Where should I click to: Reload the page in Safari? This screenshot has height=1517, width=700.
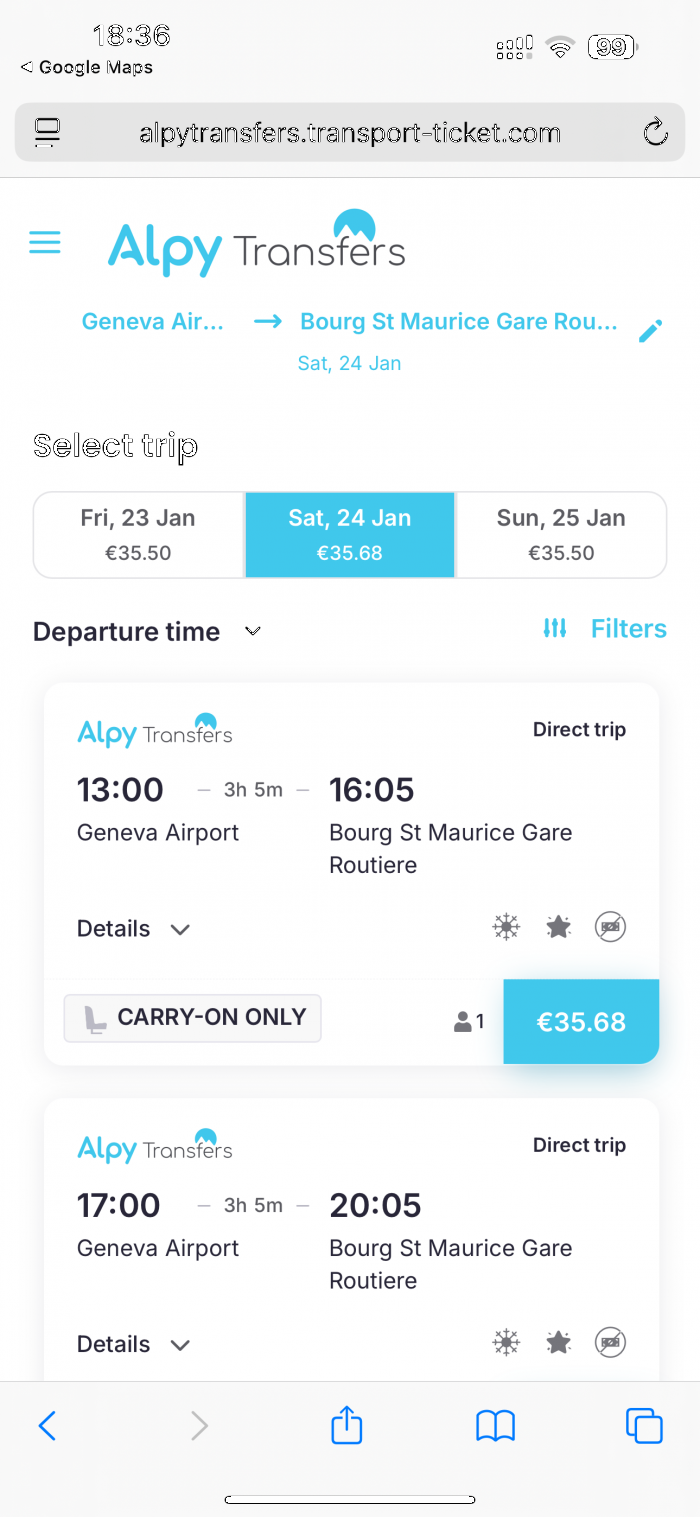point(655,133)
